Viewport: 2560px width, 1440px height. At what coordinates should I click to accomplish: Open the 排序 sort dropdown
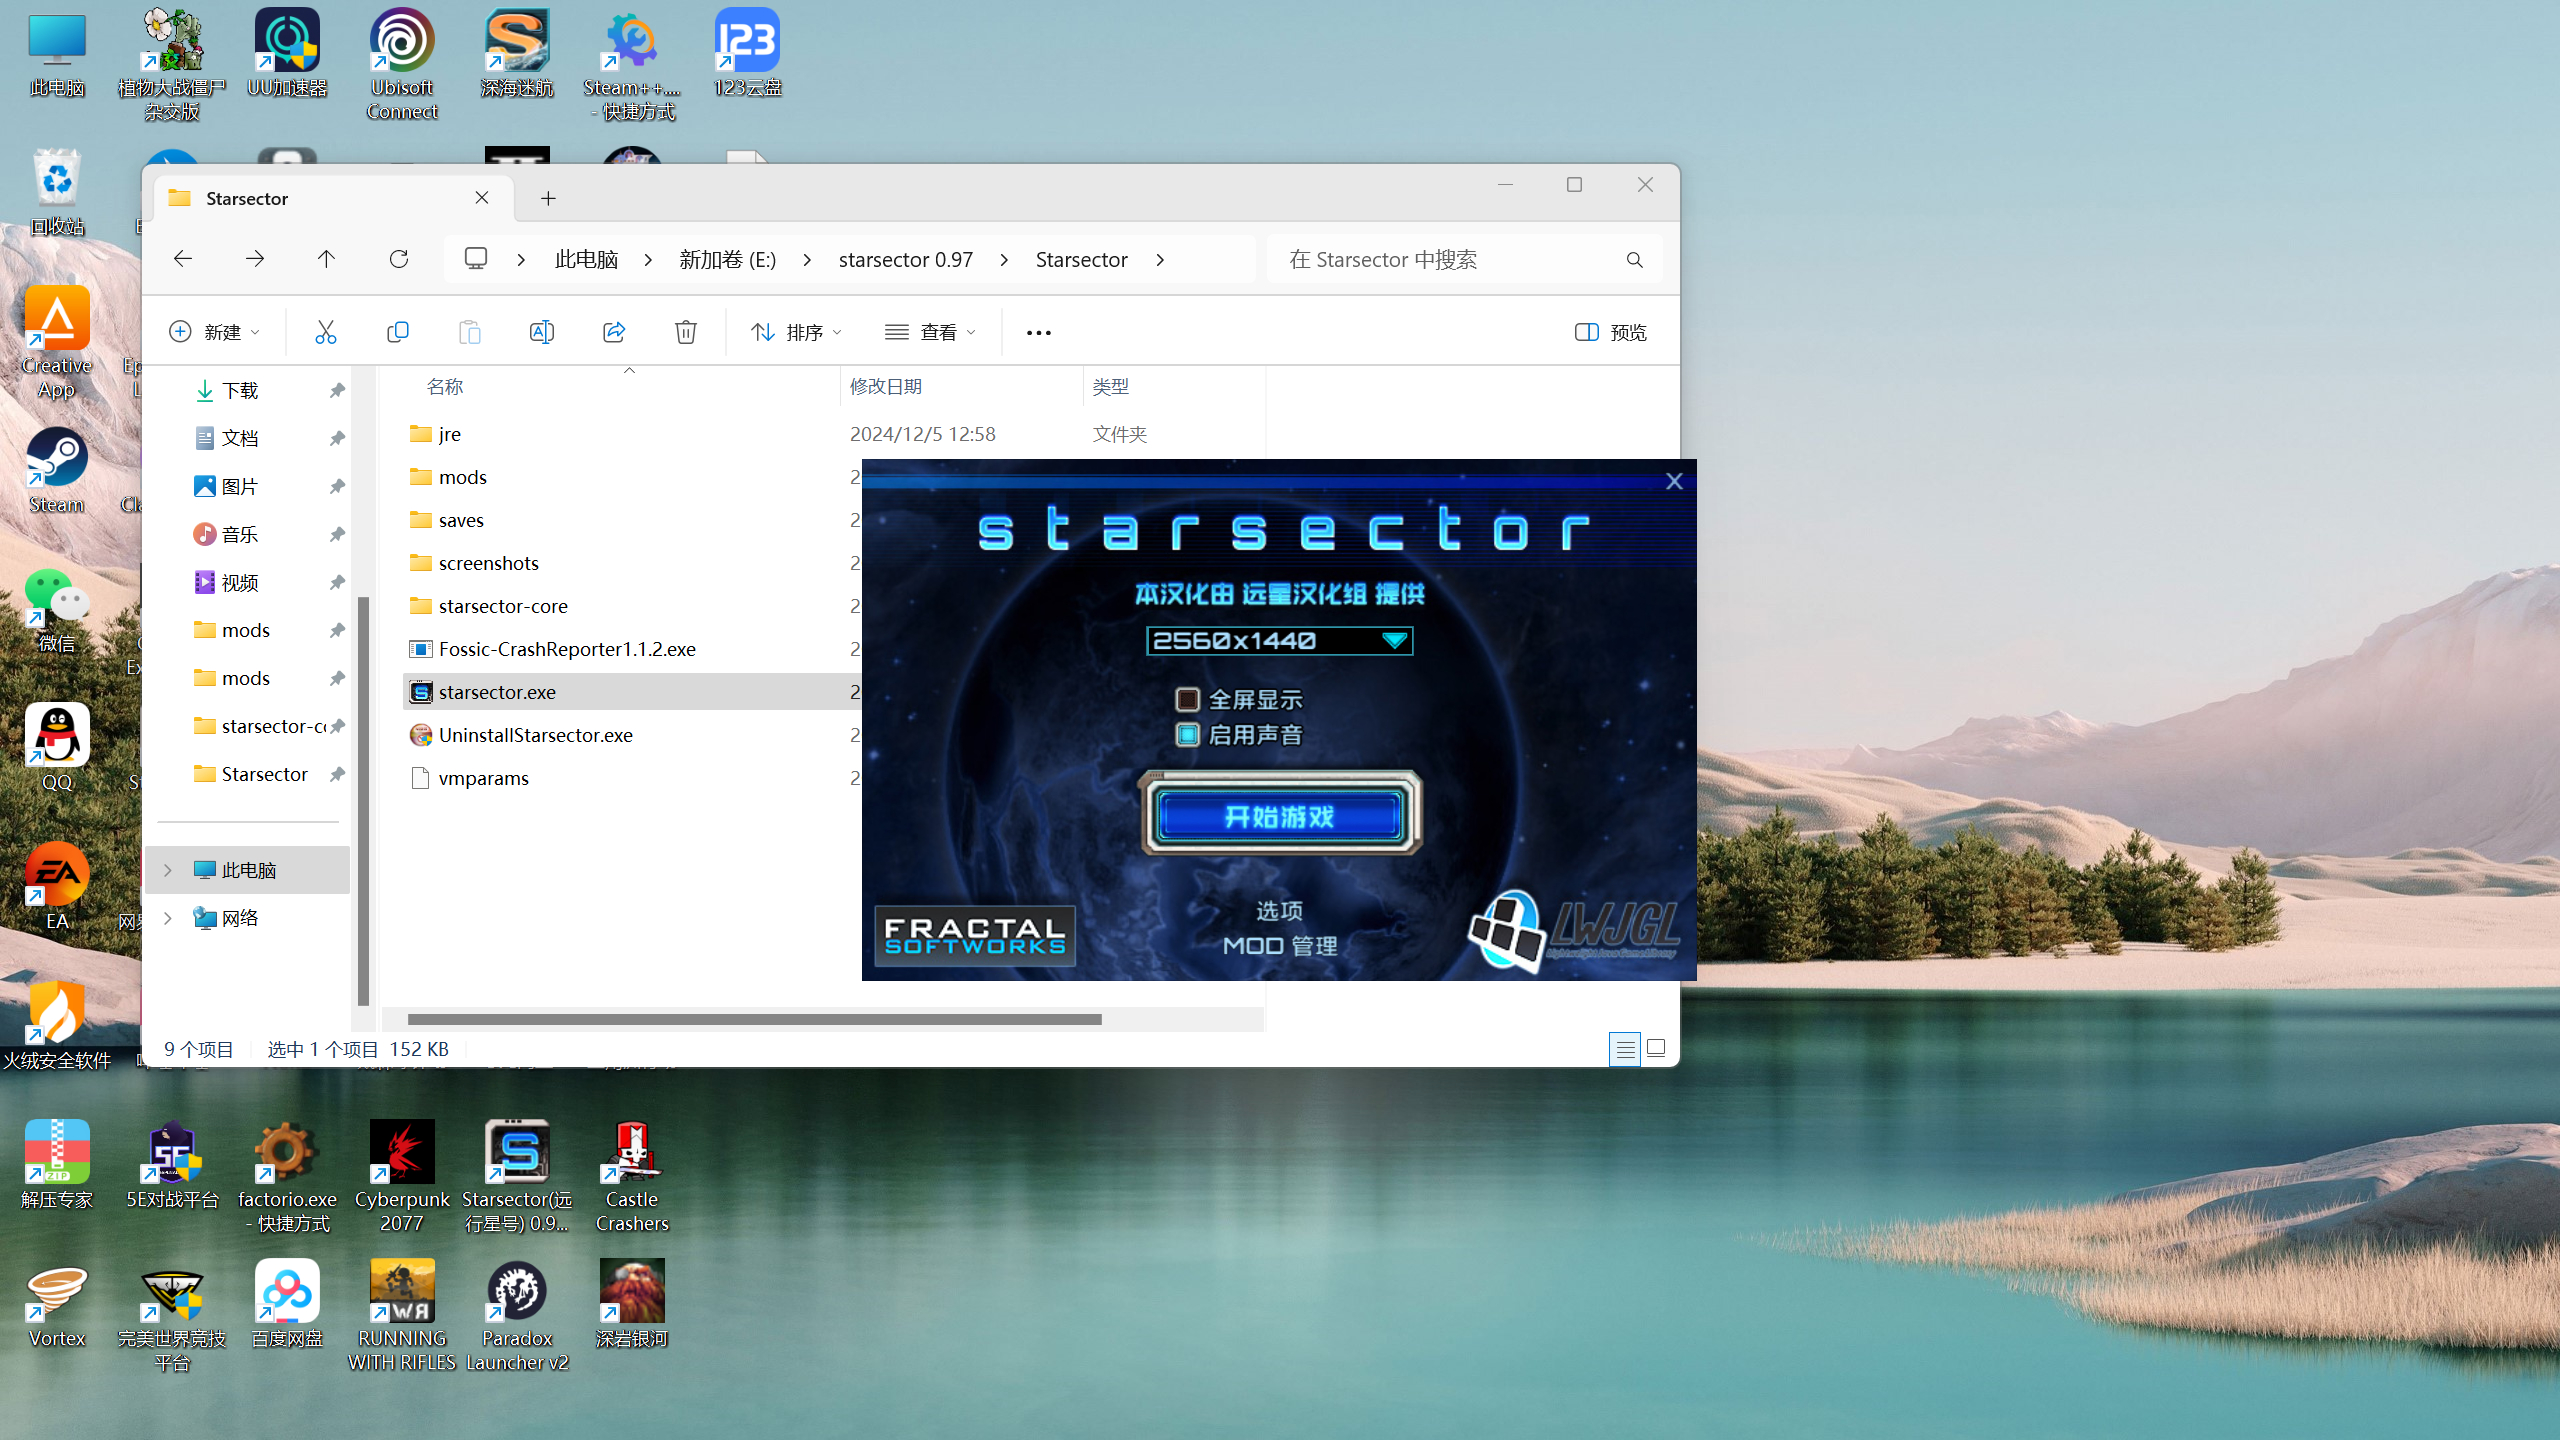[797, 332]
